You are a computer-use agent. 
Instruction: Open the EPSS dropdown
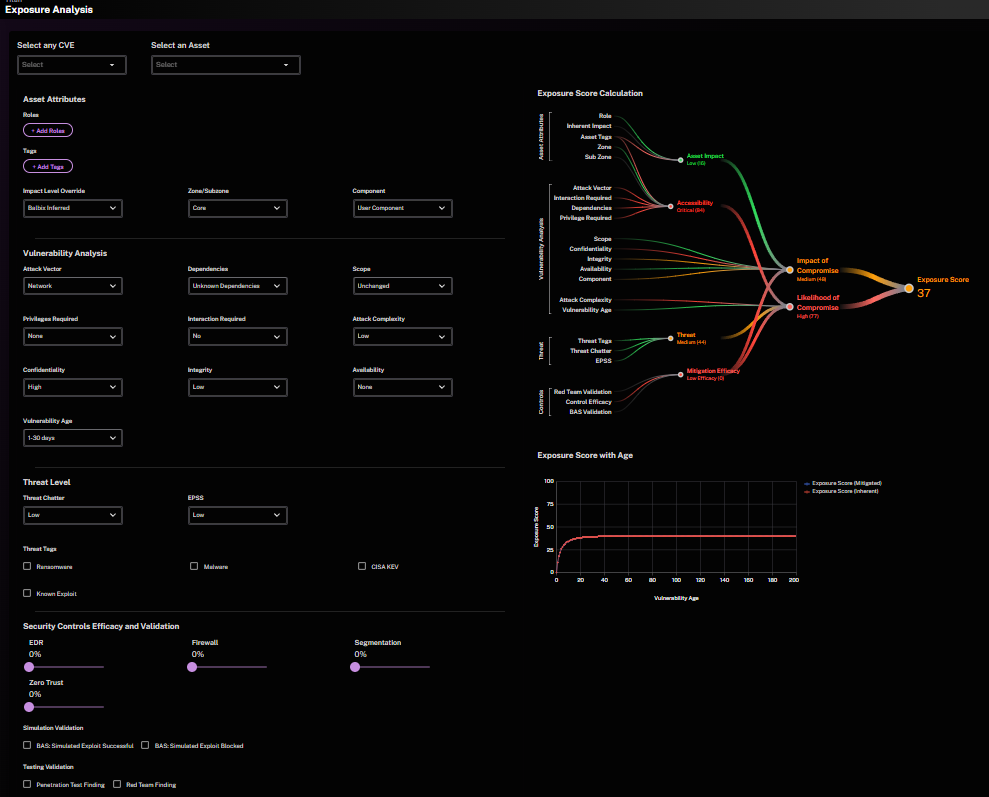click(237, 515)
